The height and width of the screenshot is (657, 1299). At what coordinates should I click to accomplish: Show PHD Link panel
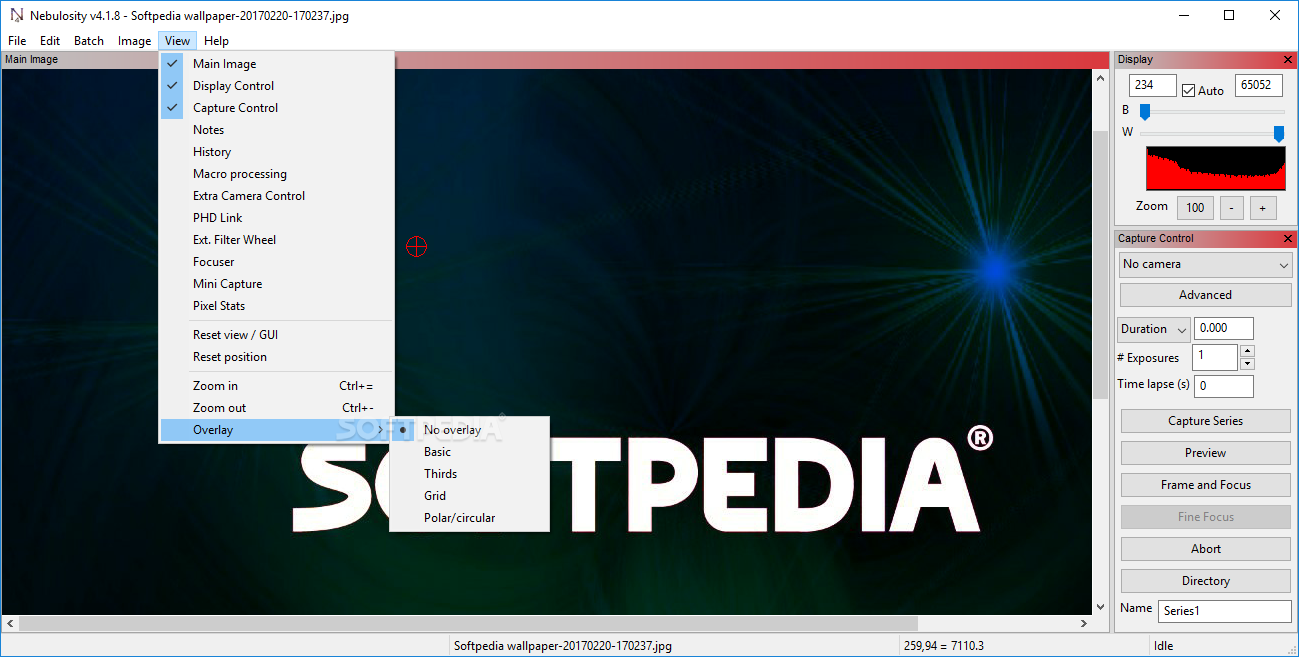(x=277, y=218)
